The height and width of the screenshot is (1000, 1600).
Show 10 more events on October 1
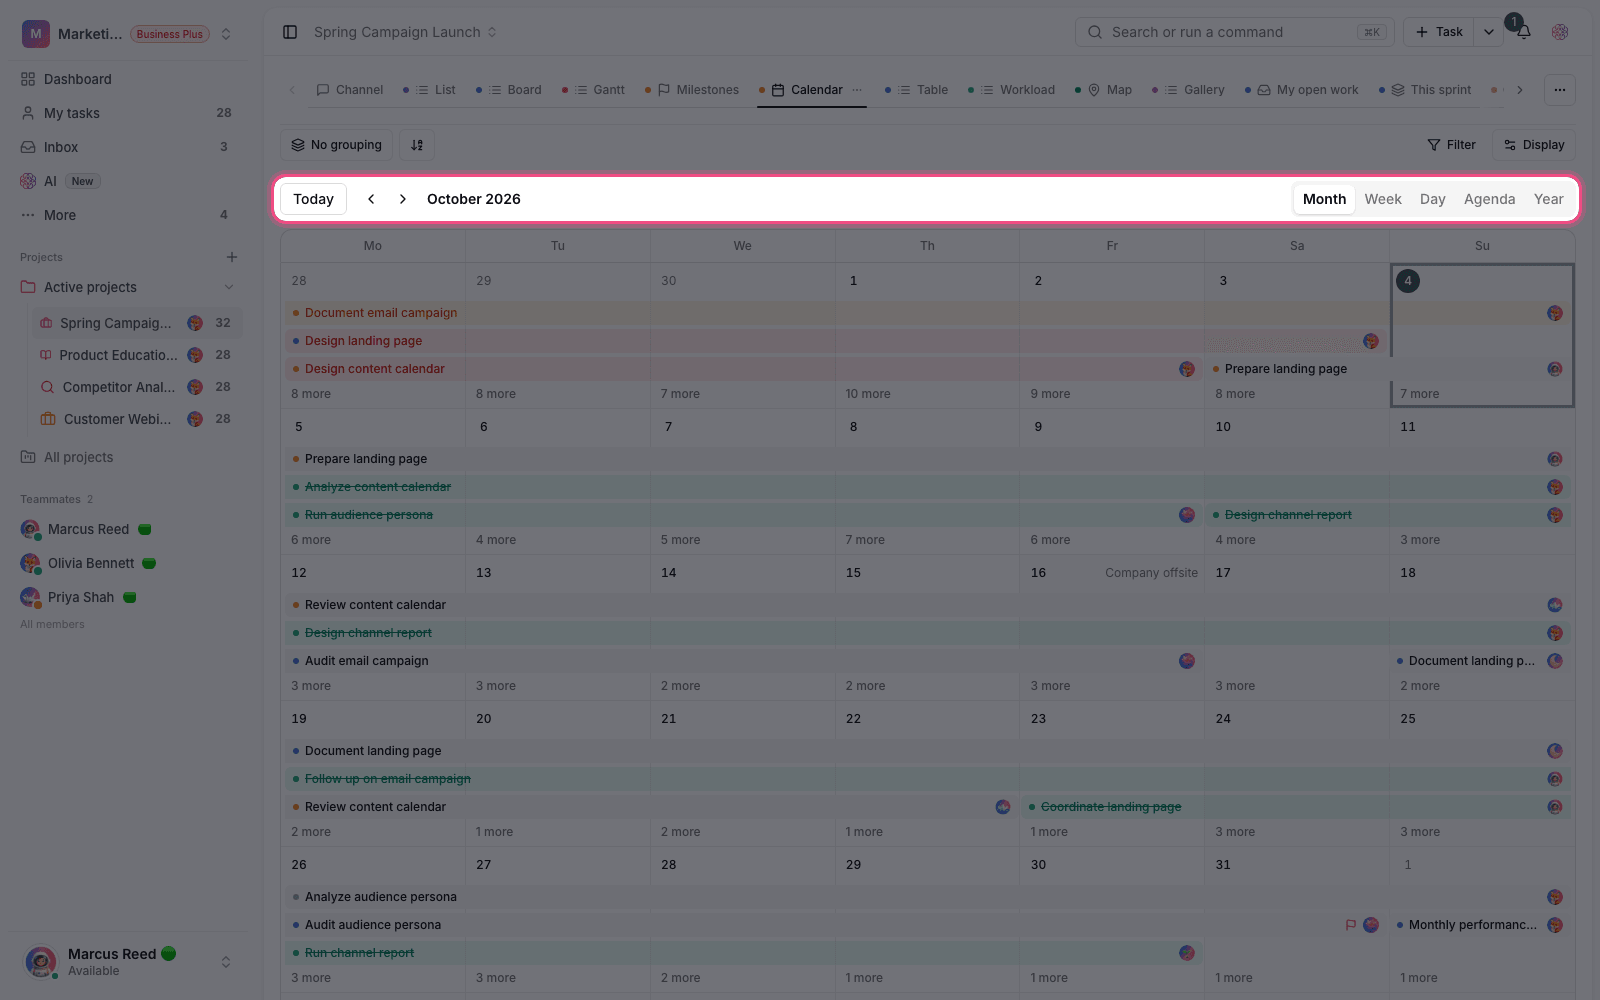(868, 394)
